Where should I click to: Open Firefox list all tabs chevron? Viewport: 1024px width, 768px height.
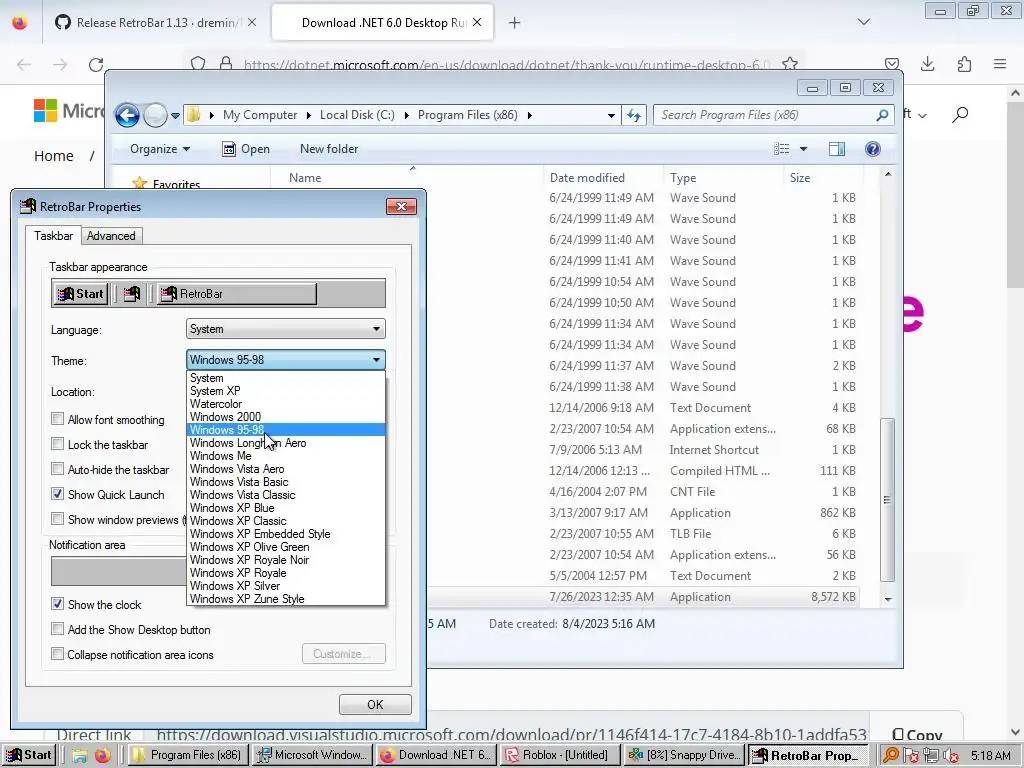(x=863, y=22)
